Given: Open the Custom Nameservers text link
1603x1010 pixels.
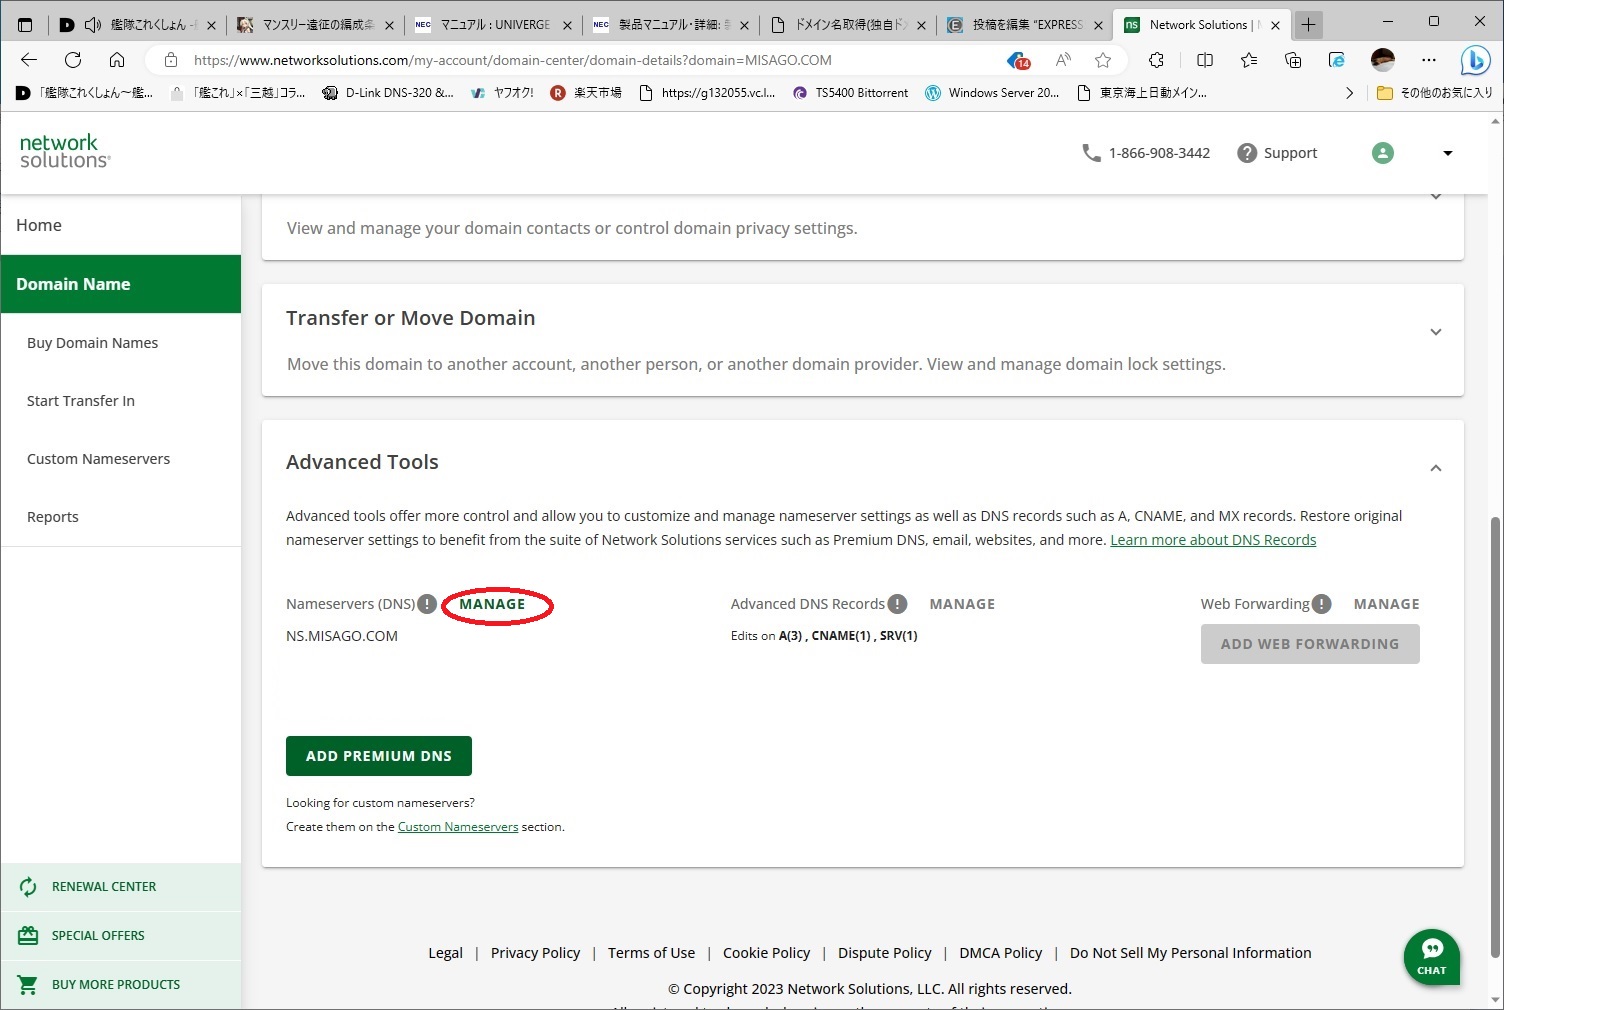Looking at the screenshot, I should tap(458, 827).
